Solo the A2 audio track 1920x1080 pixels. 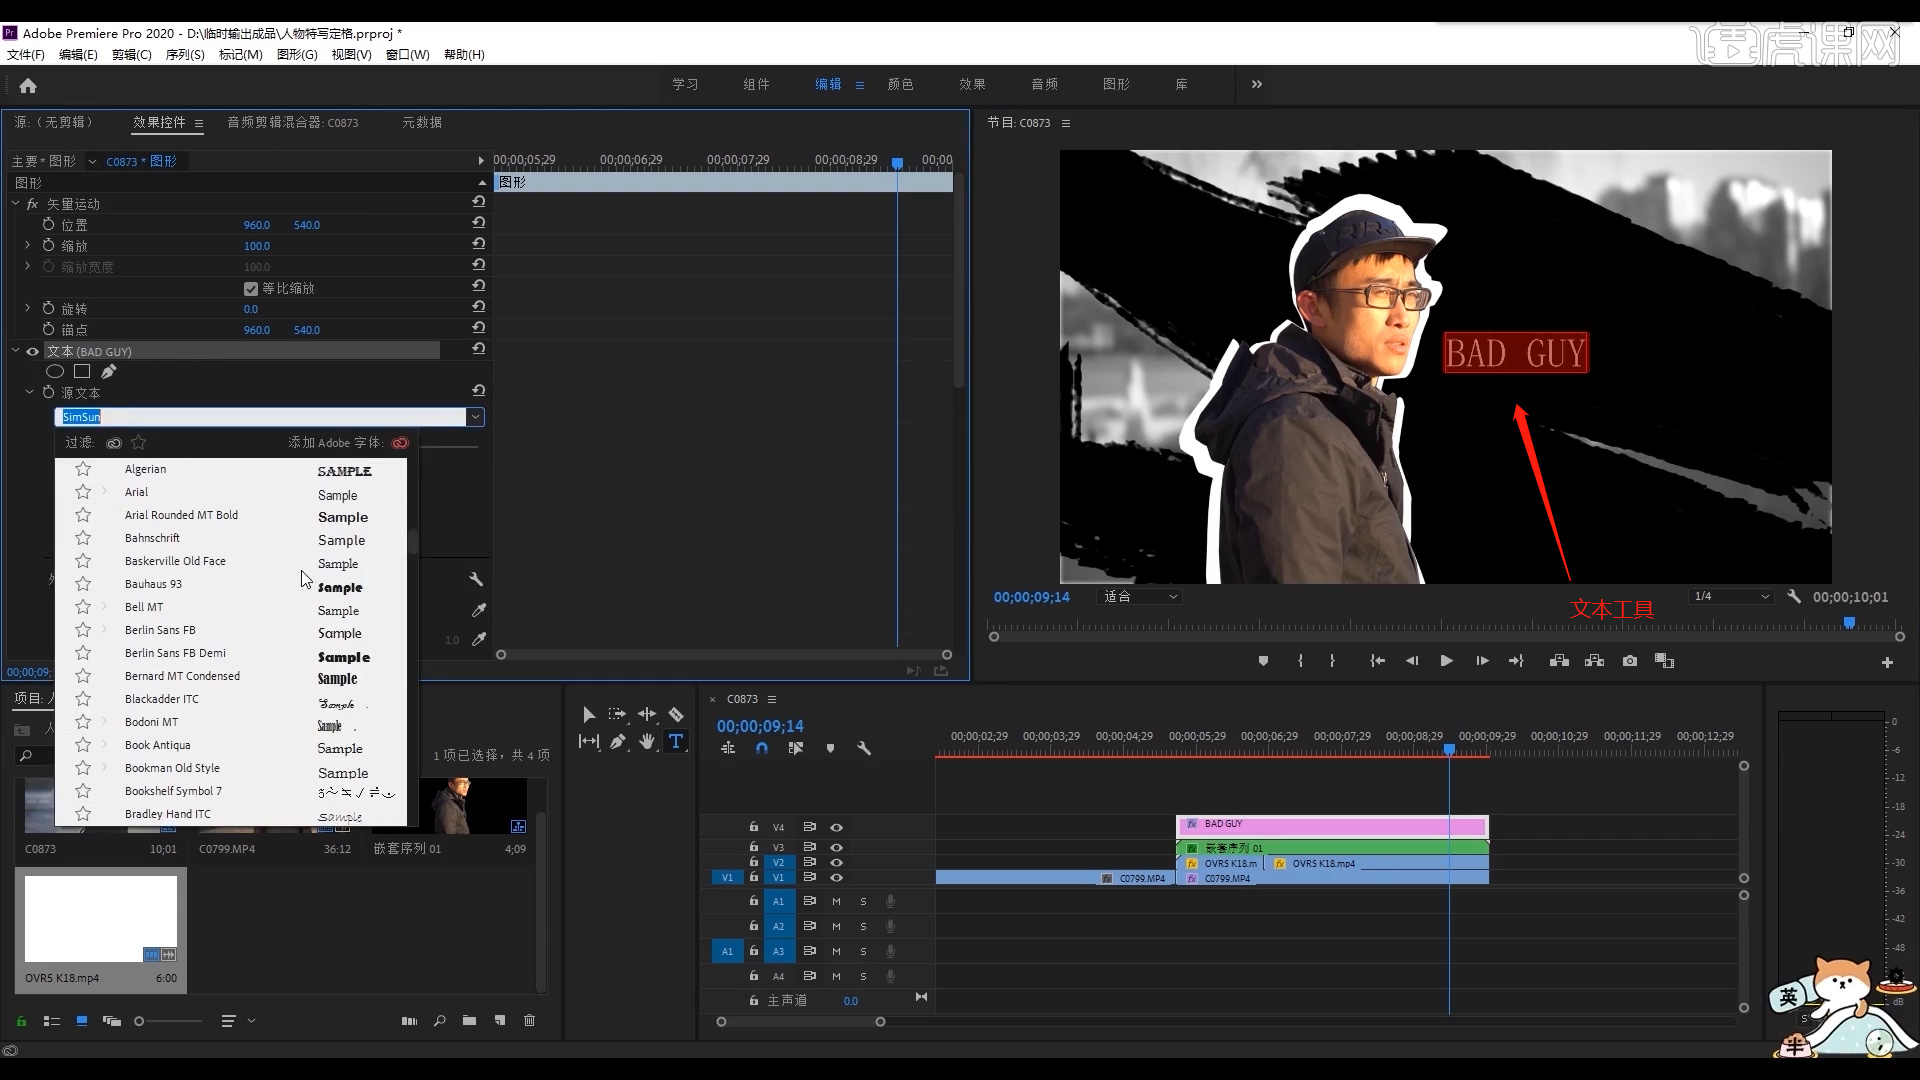[x=863, y=926]
